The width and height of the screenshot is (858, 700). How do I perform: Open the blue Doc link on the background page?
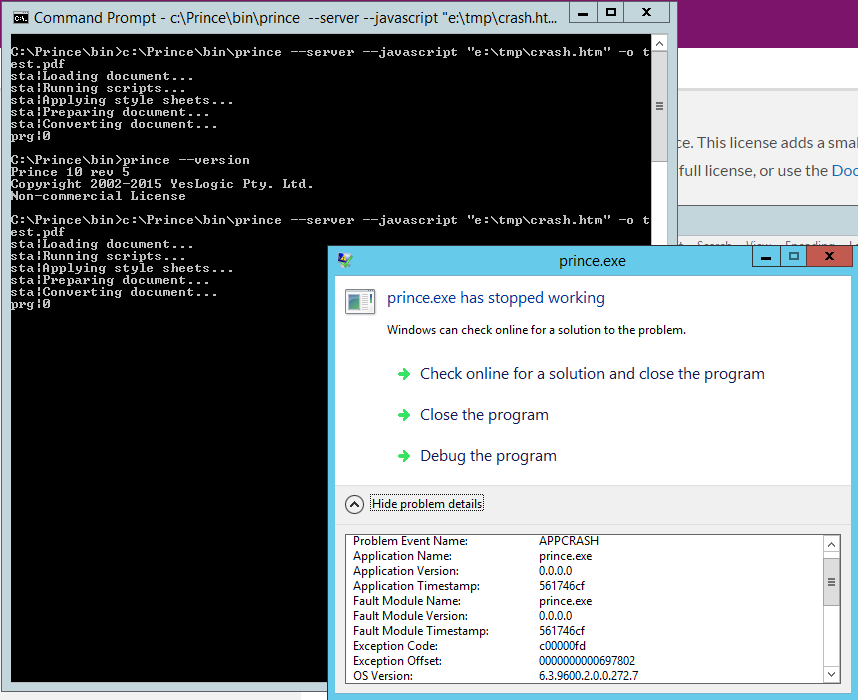click(x=844, y=171)
